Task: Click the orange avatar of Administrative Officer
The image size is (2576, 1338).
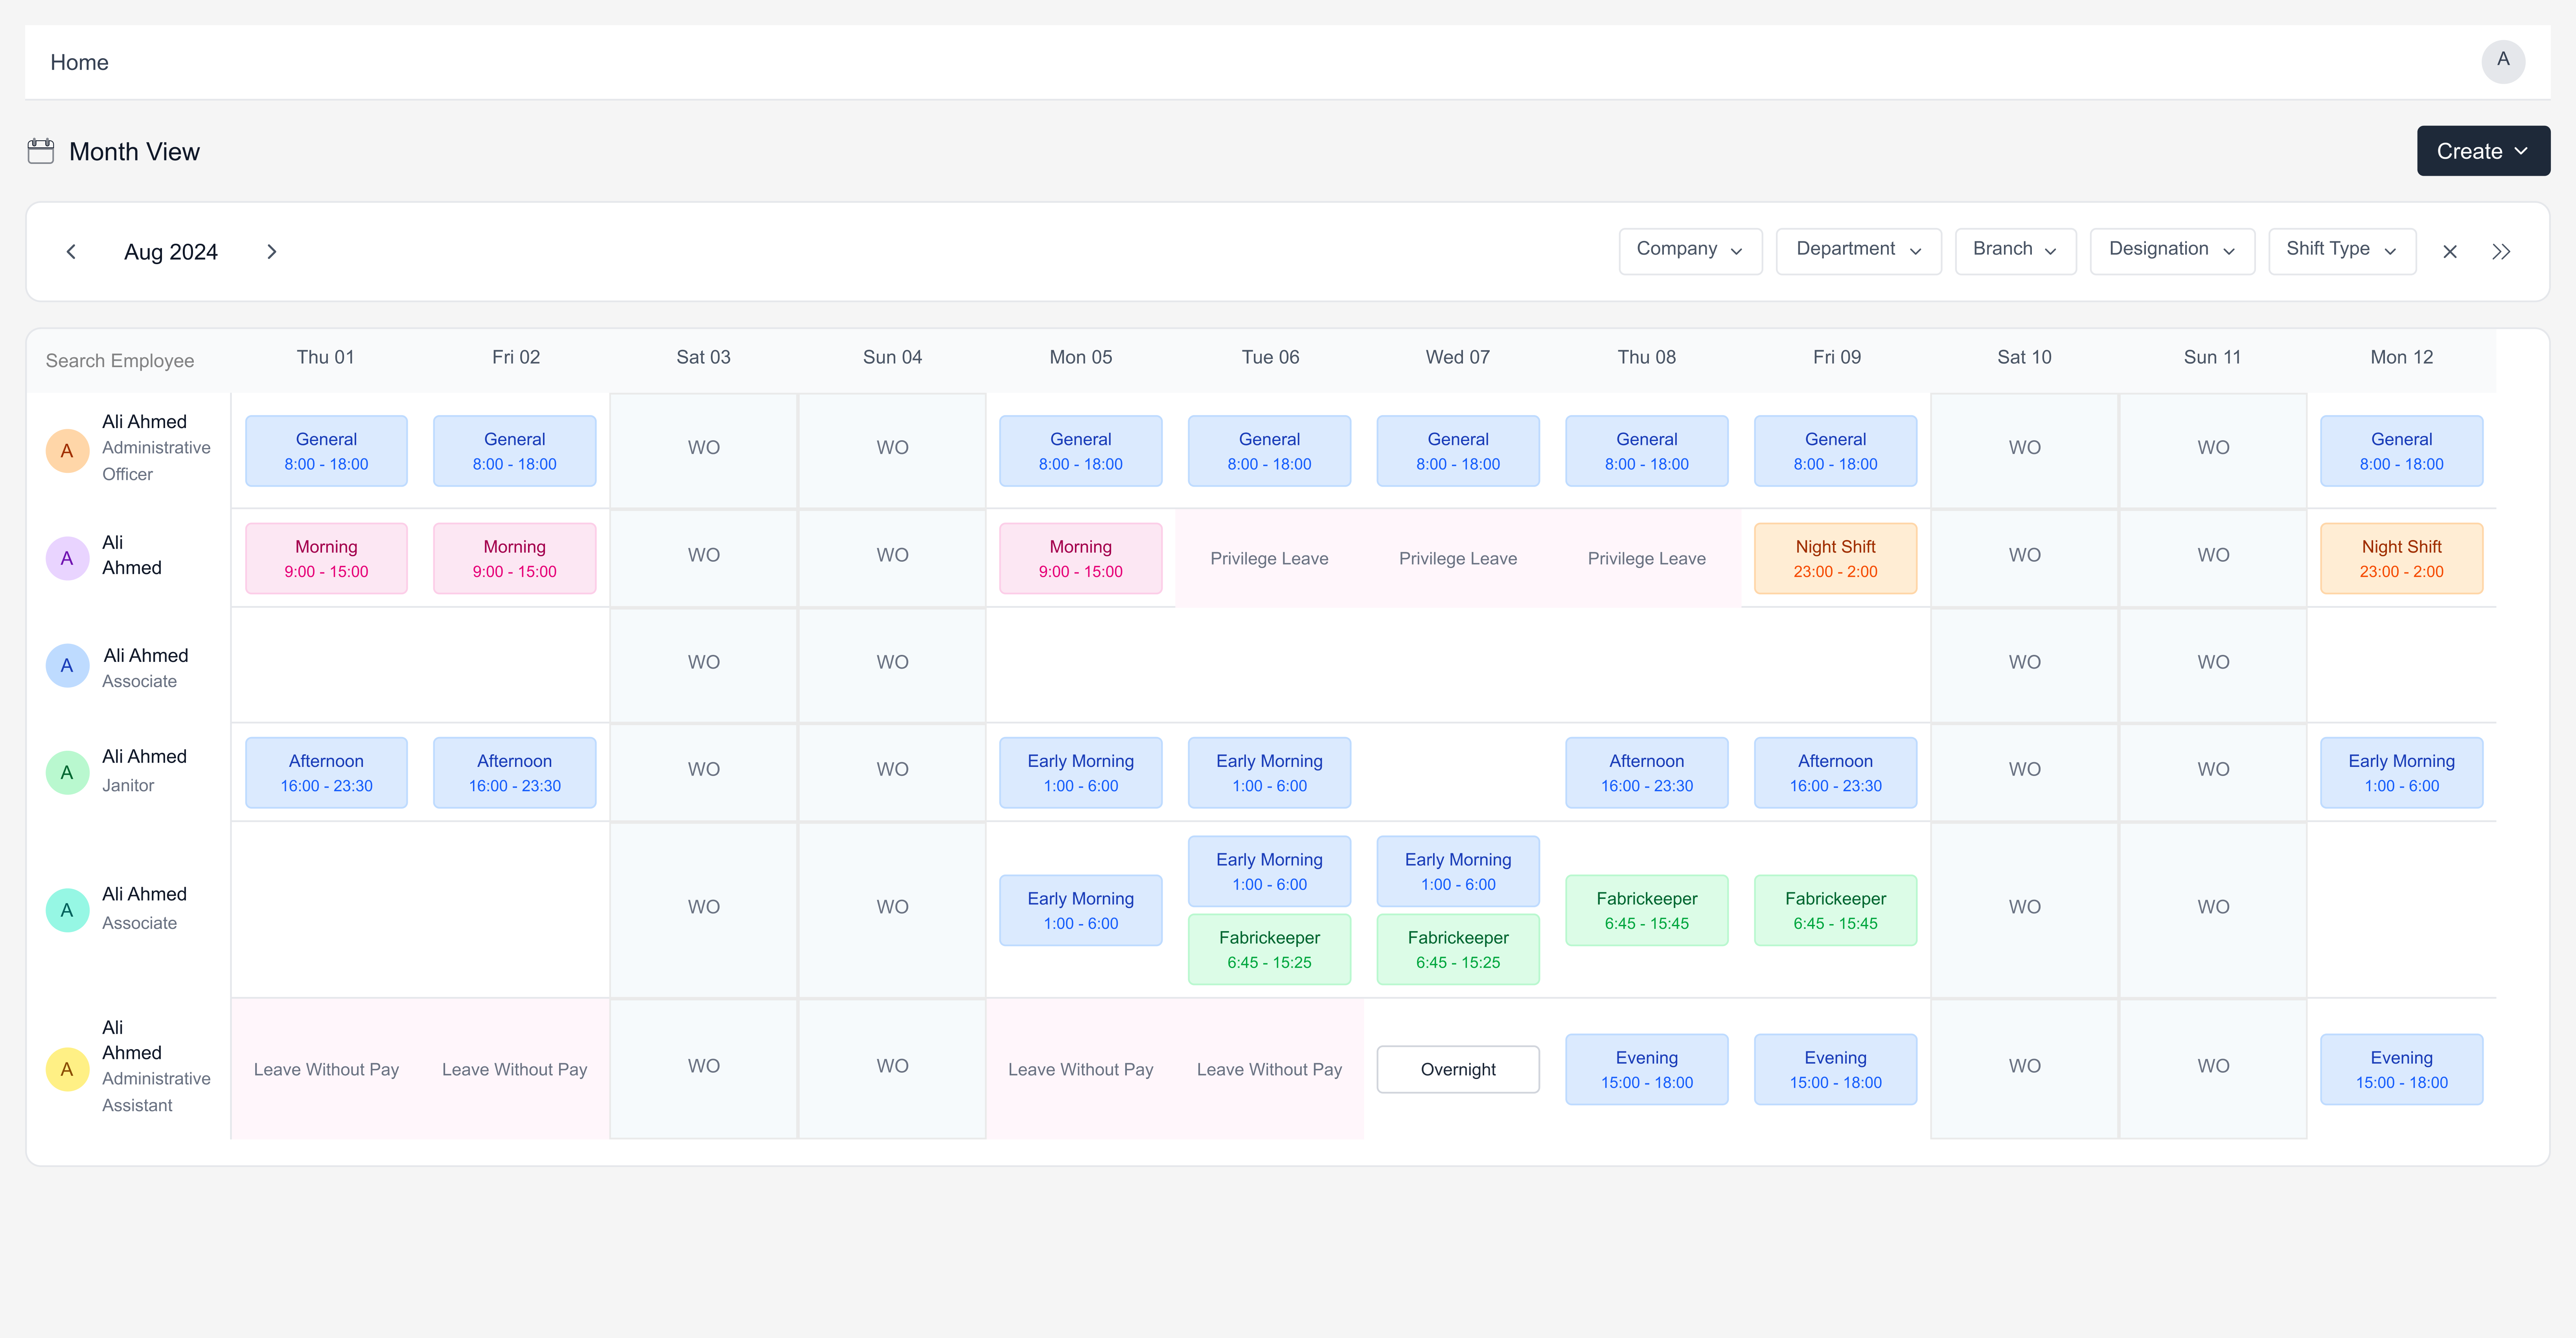Action: (x=67, y=450)
